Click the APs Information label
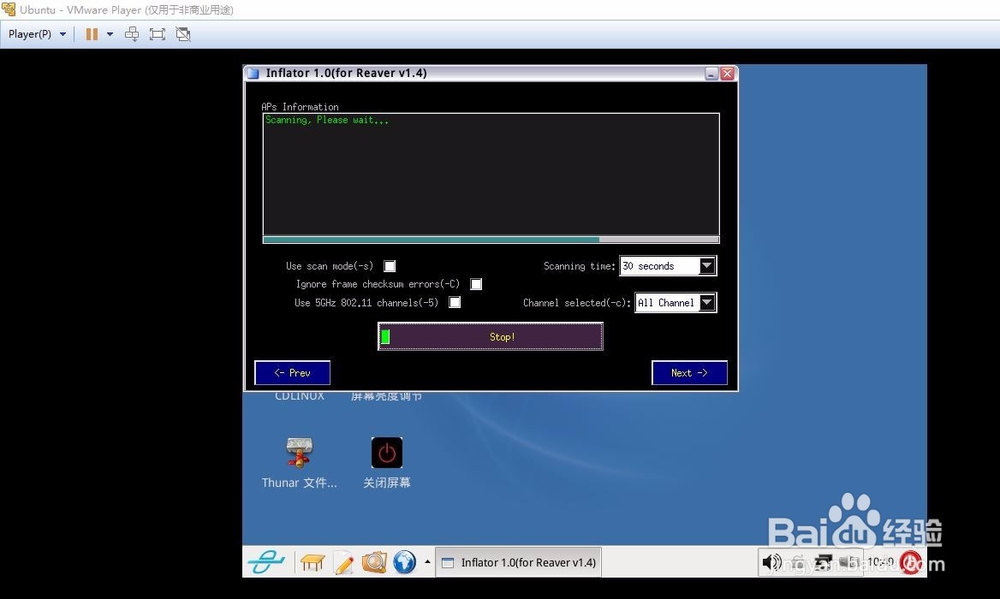 point(300,107)
